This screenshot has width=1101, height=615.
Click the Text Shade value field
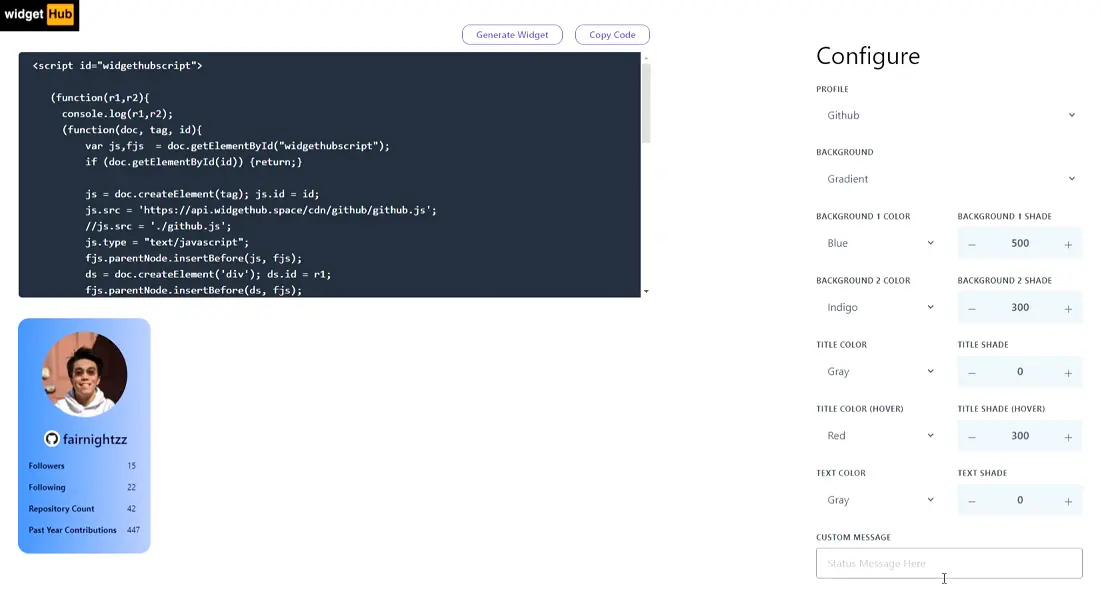(1020, 500)
